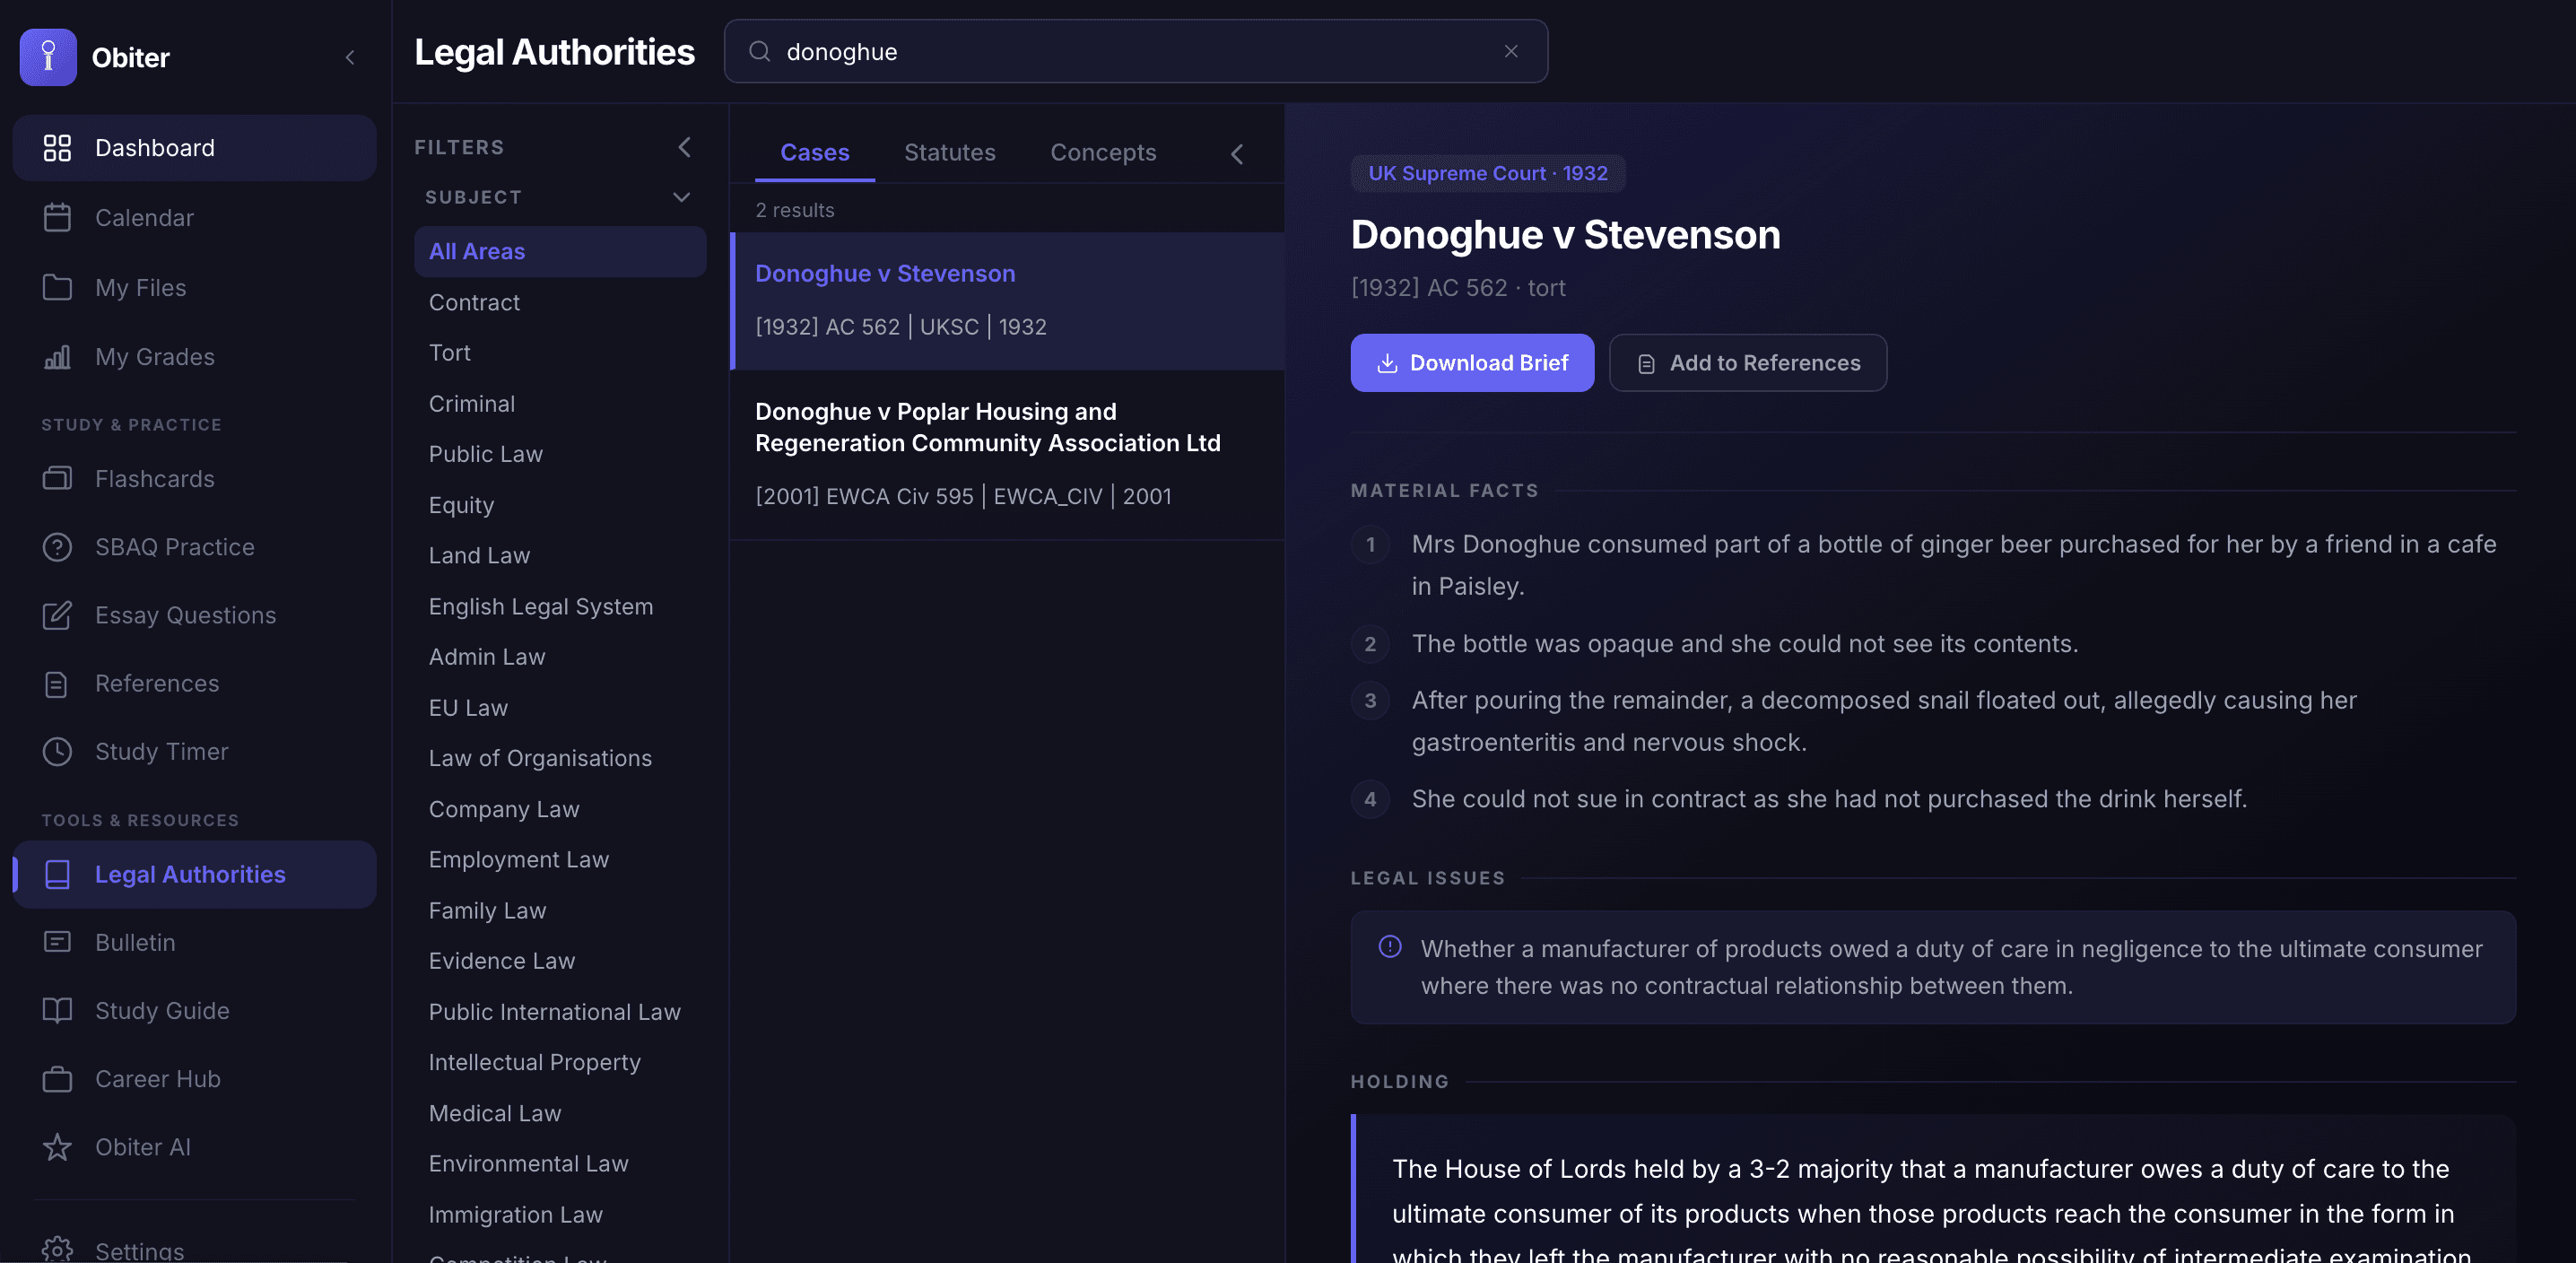Click the UK Supreme Court 1932 badge
Image resolution: width=2576 pixels, height=1263 pixels.
tap(1488, 174)
